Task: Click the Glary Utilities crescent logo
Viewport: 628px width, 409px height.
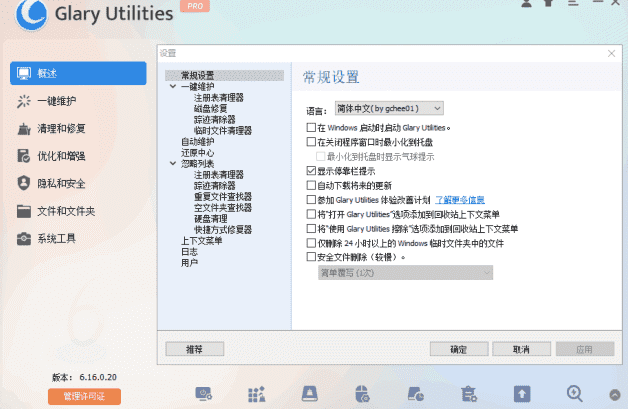Action: [31, 14]
